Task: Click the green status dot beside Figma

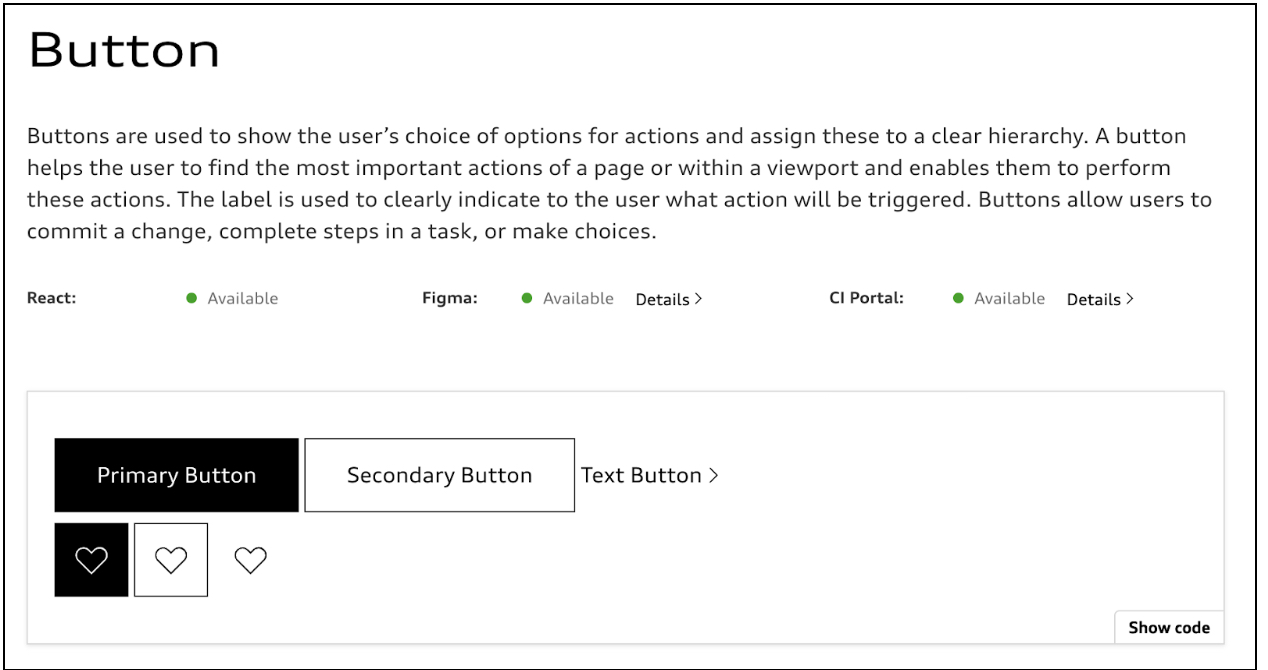Action: click(528, 297)
